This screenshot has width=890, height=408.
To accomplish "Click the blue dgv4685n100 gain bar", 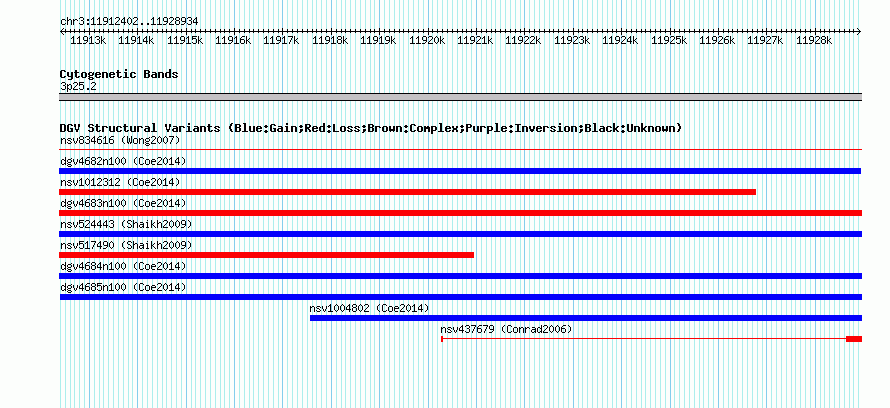I will (x=460, y=297).
